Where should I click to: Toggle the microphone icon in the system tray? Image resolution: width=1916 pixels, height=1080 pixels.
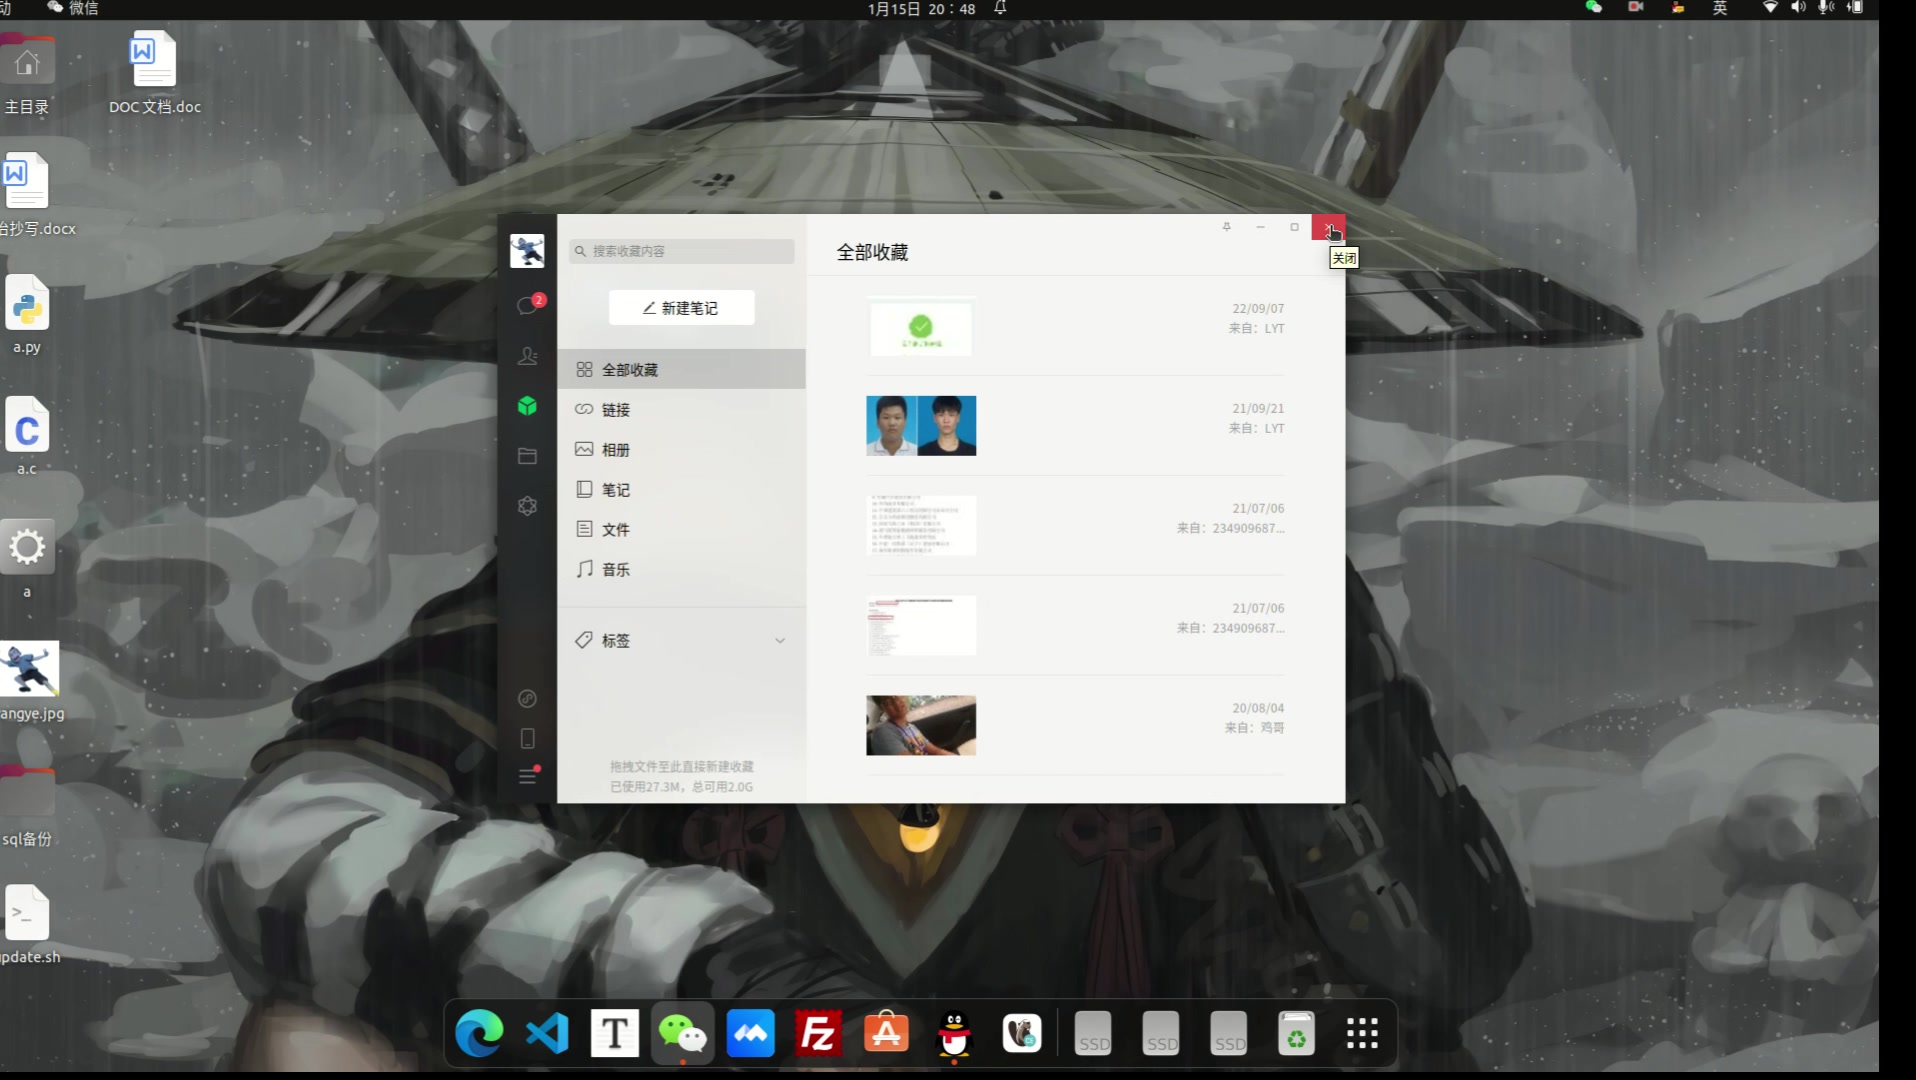[1825, 8]
